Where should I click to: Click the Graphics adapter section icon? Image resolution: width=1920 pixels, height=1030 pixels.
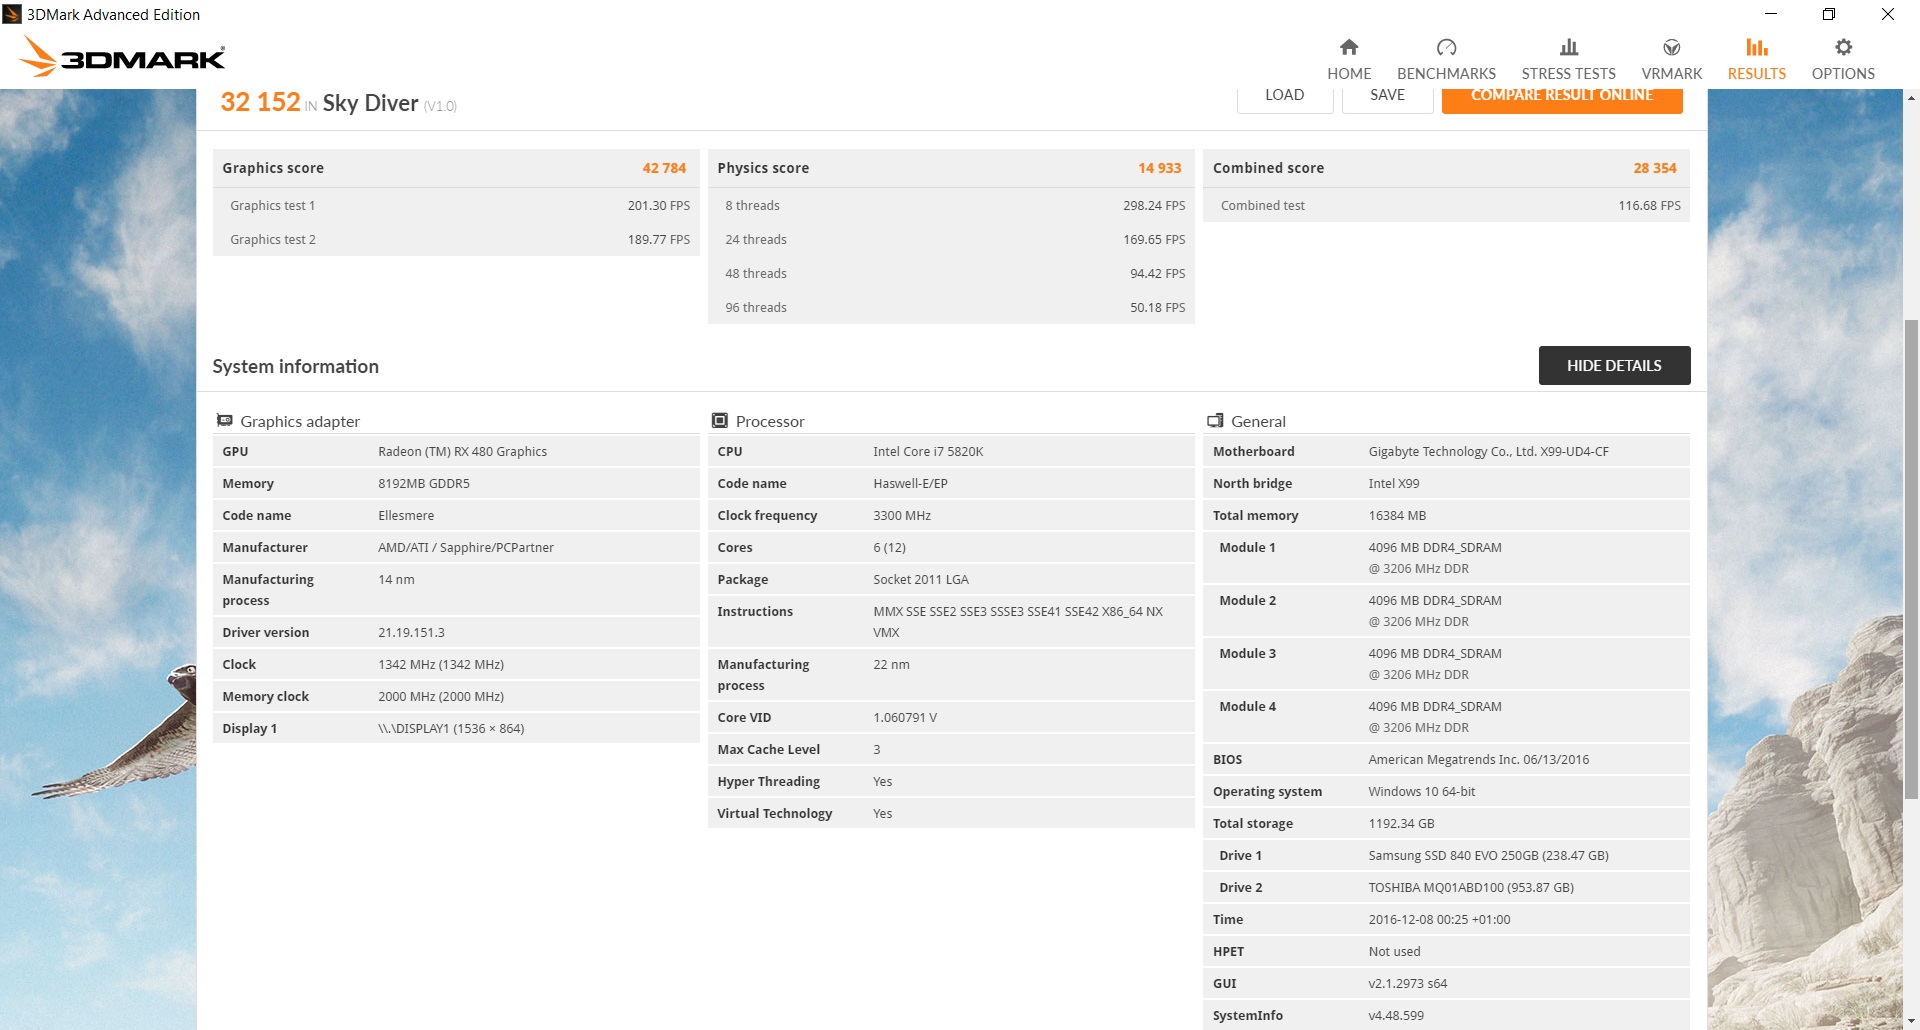click(225, 421)
